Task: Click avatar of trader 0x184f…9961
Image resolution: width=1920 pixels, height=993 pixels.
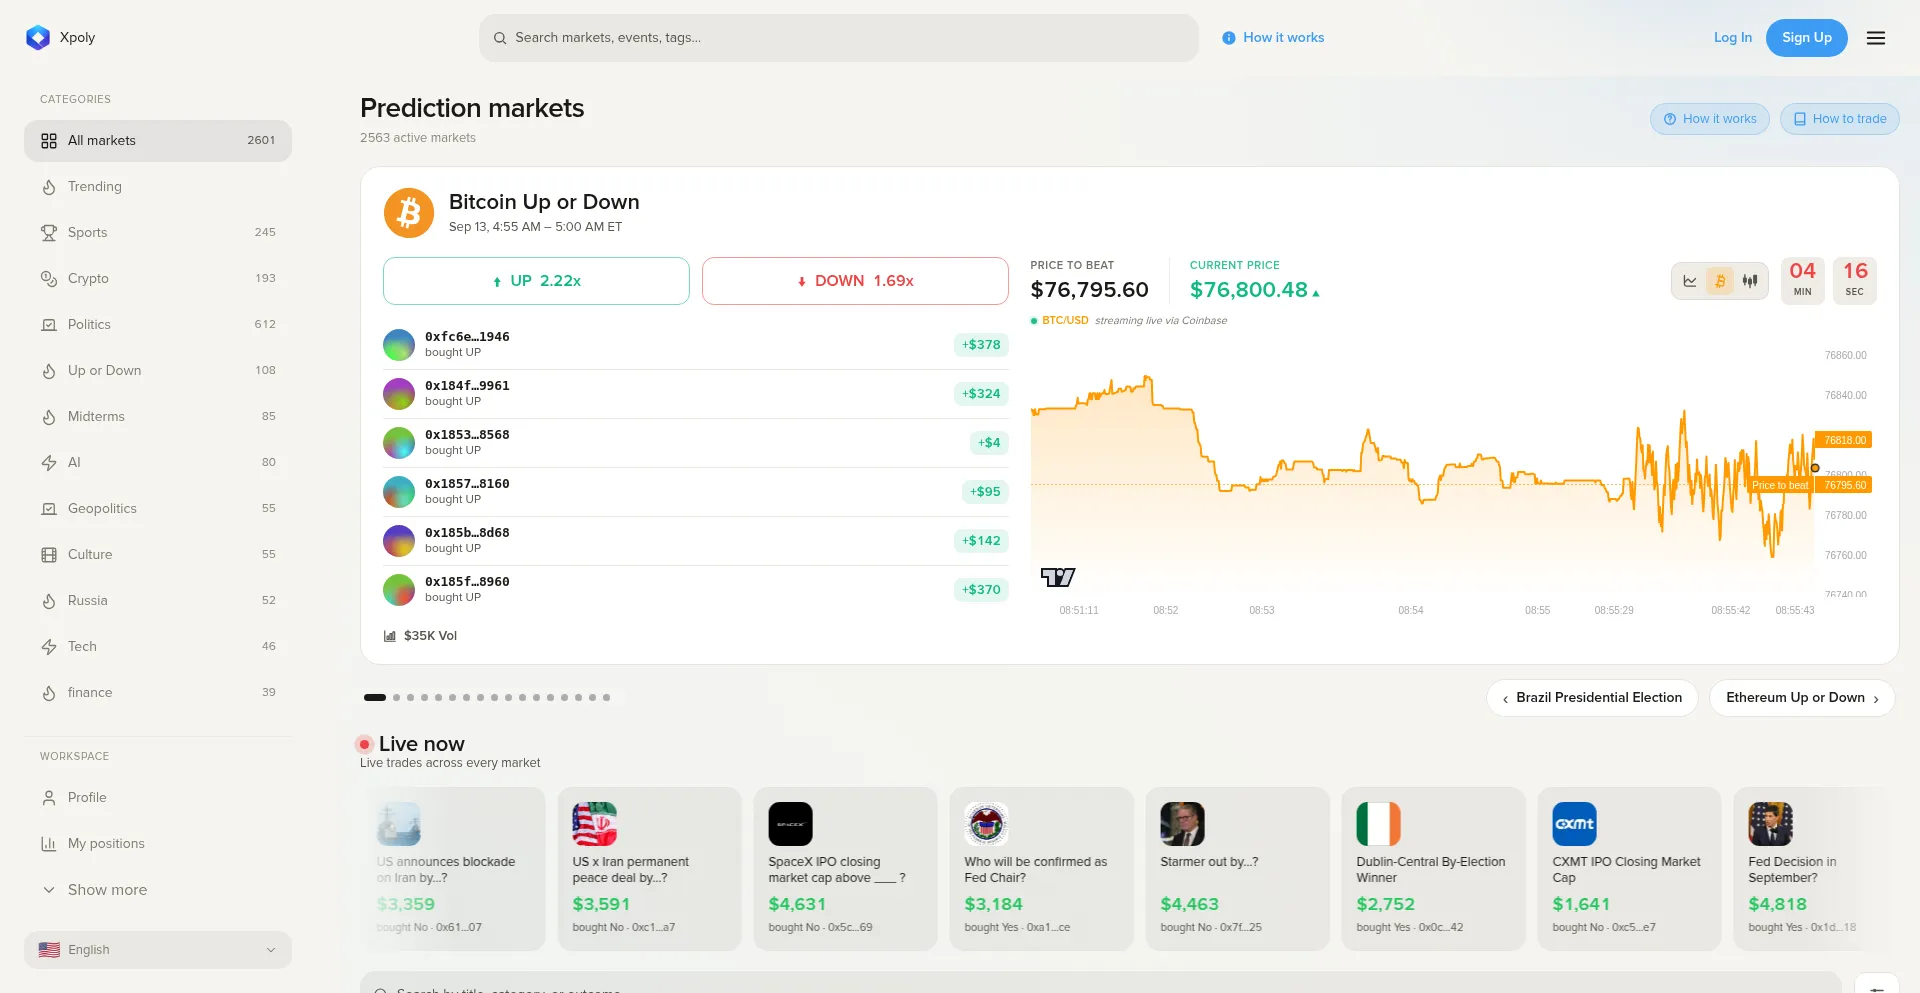Action: coord(399,394)
